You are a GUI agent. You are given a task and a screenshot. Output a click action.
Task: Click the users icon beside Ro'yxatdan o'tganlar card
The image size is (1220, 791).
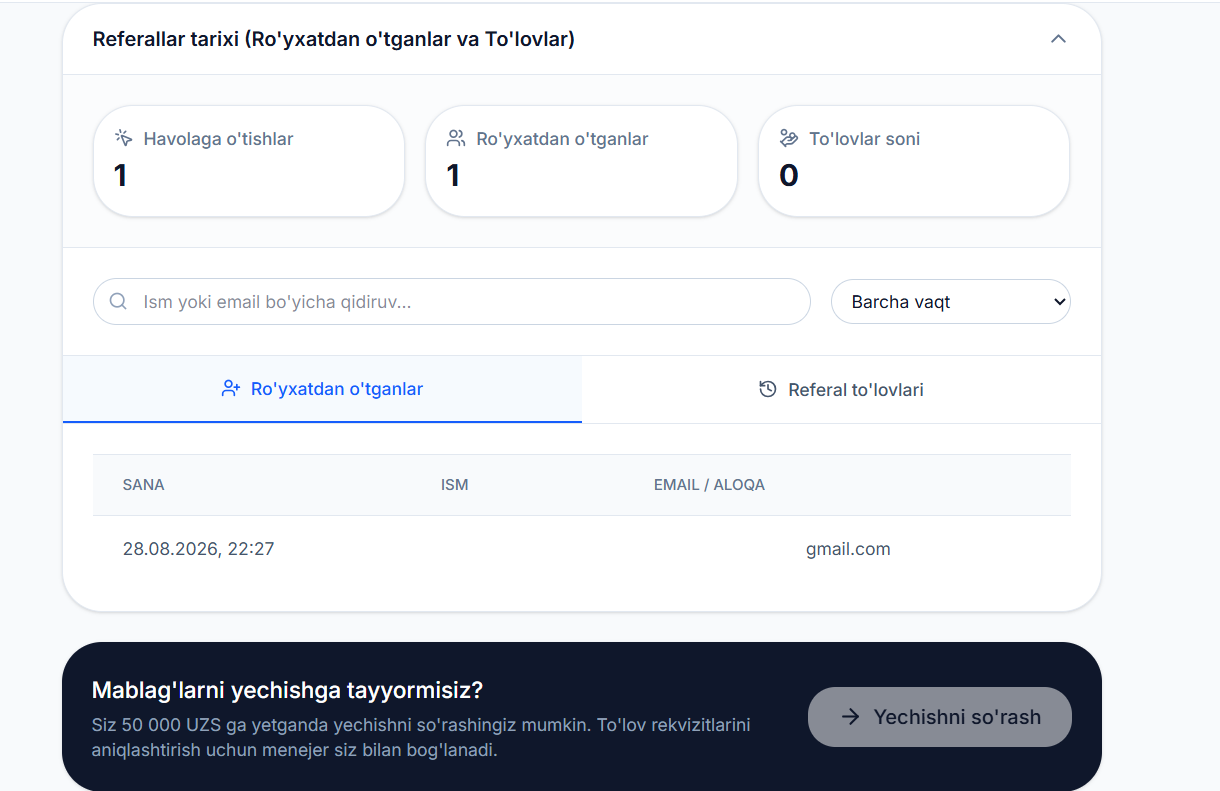click(456, 138)
